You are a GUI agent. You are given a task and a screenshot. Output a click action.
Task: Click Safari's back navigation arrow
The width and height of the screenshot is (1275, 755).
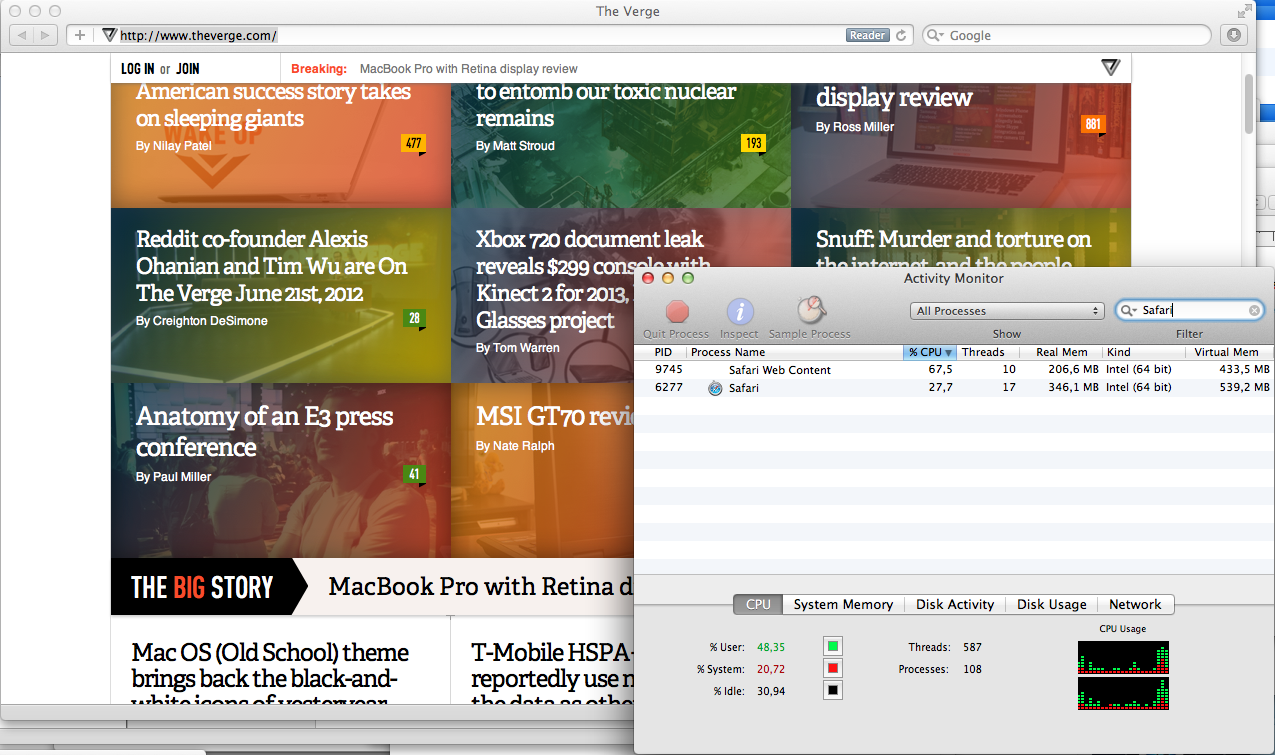coord(21,35)
